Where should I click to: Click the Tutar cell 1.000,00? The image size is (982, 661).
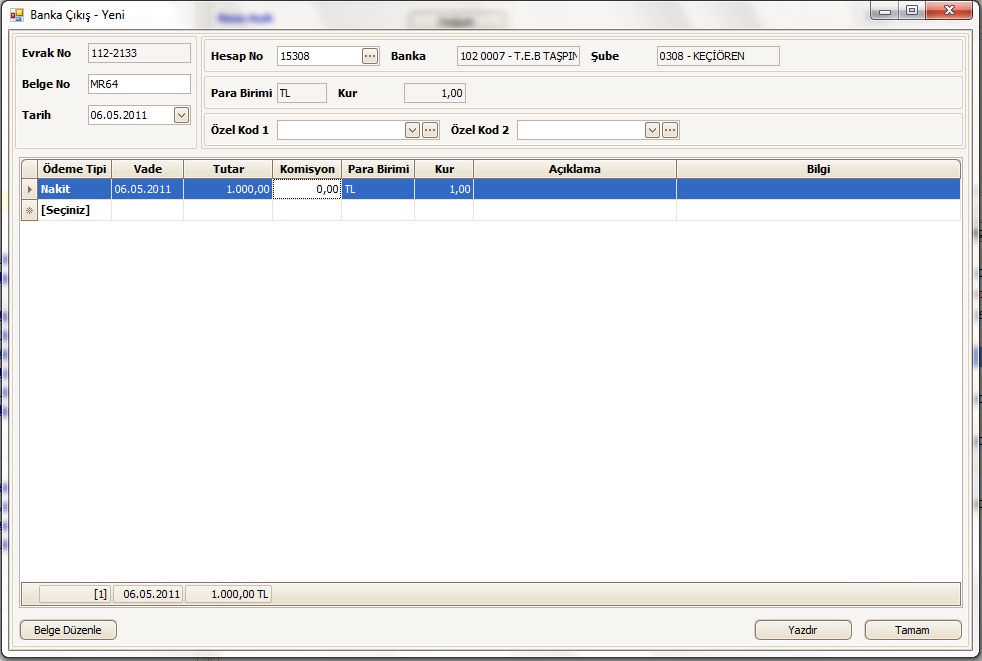[x=228, y=189]
